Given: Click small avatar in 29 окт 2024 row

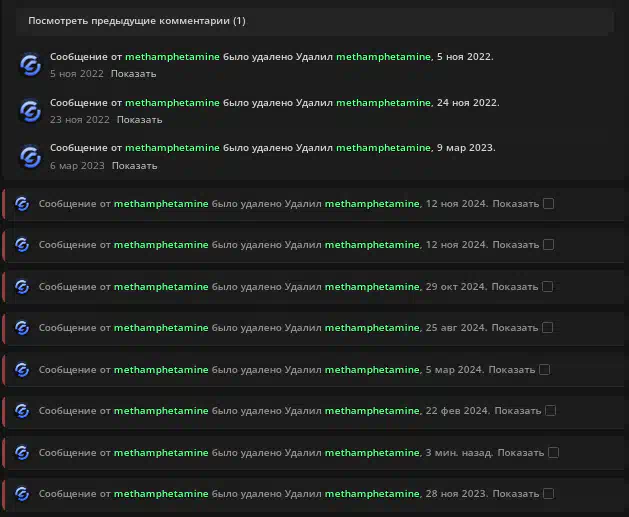Looking at the screenshot, I should tap(22, 287).
